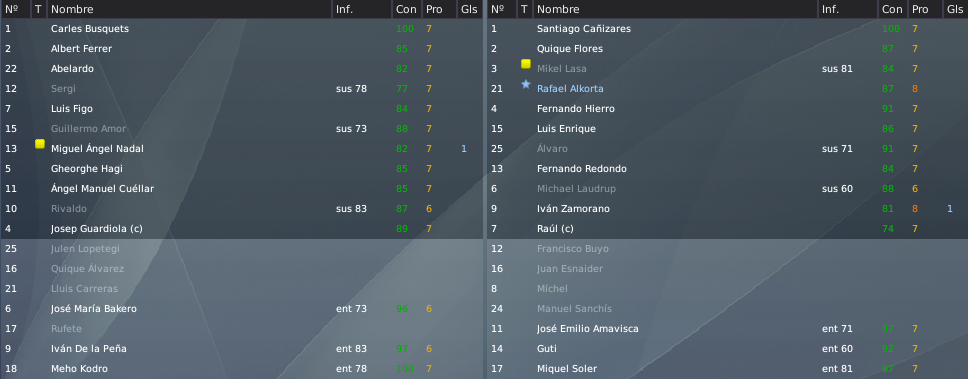Click the left table Gls column header

pyautogui.click(x=469, y=9)
